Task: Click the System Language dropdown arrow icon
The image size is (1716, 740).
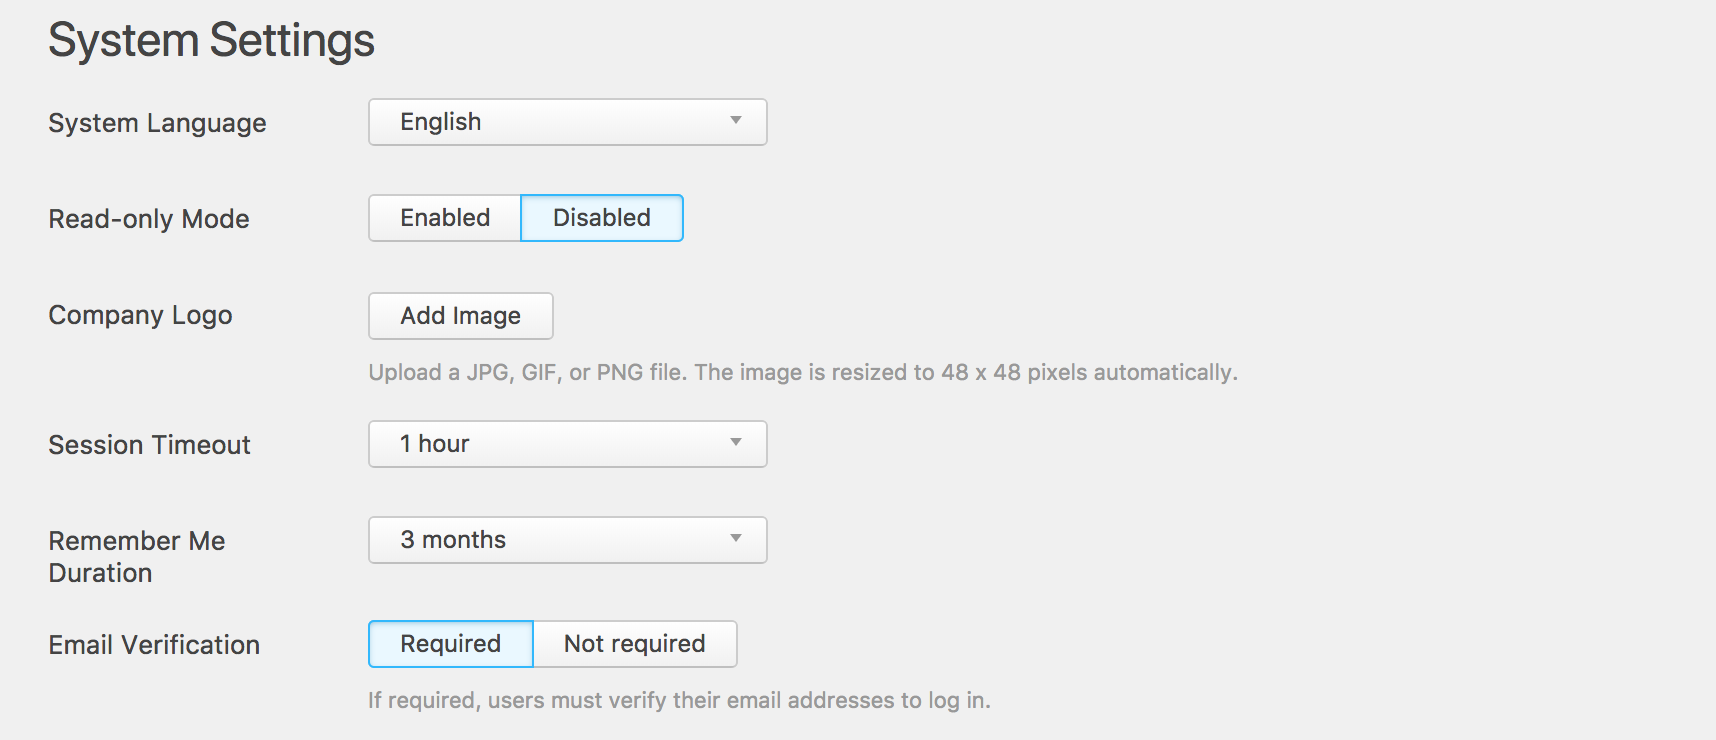Action: point(736,121)
